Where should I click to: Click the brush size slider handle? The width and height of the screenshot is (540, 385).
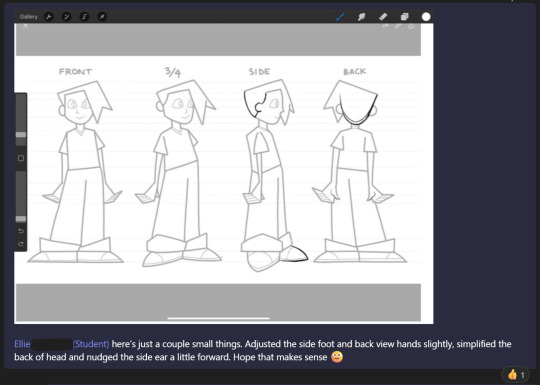(21, 134)
